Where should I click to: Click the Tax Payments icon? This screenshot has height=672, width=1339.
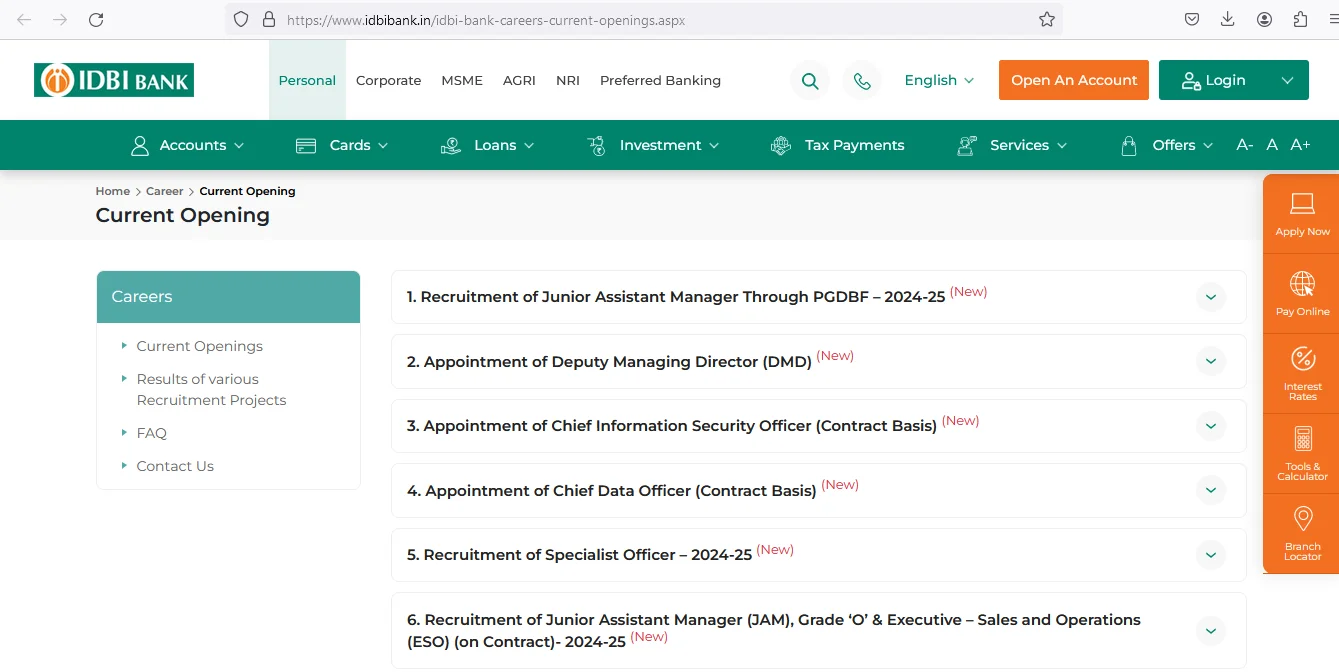[x=781, y=145]
